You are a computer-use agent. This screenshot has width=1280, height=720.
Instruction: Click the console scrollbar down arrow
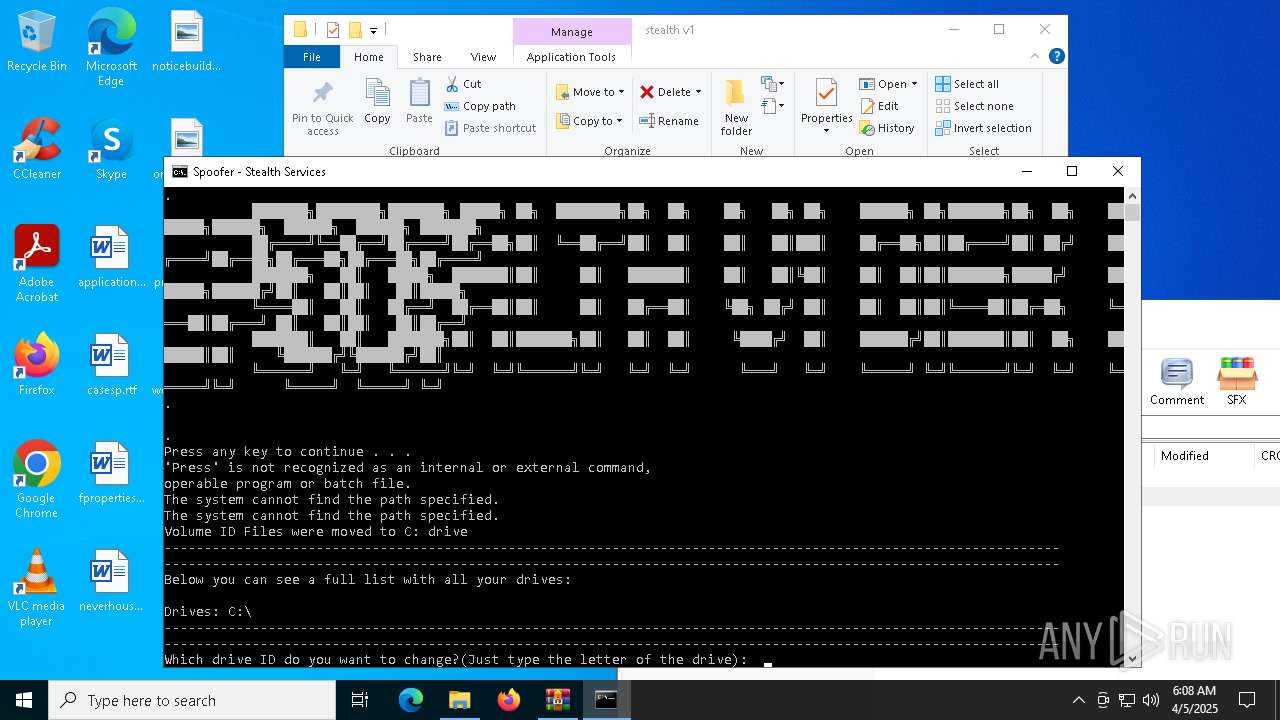click(1132, 659)
